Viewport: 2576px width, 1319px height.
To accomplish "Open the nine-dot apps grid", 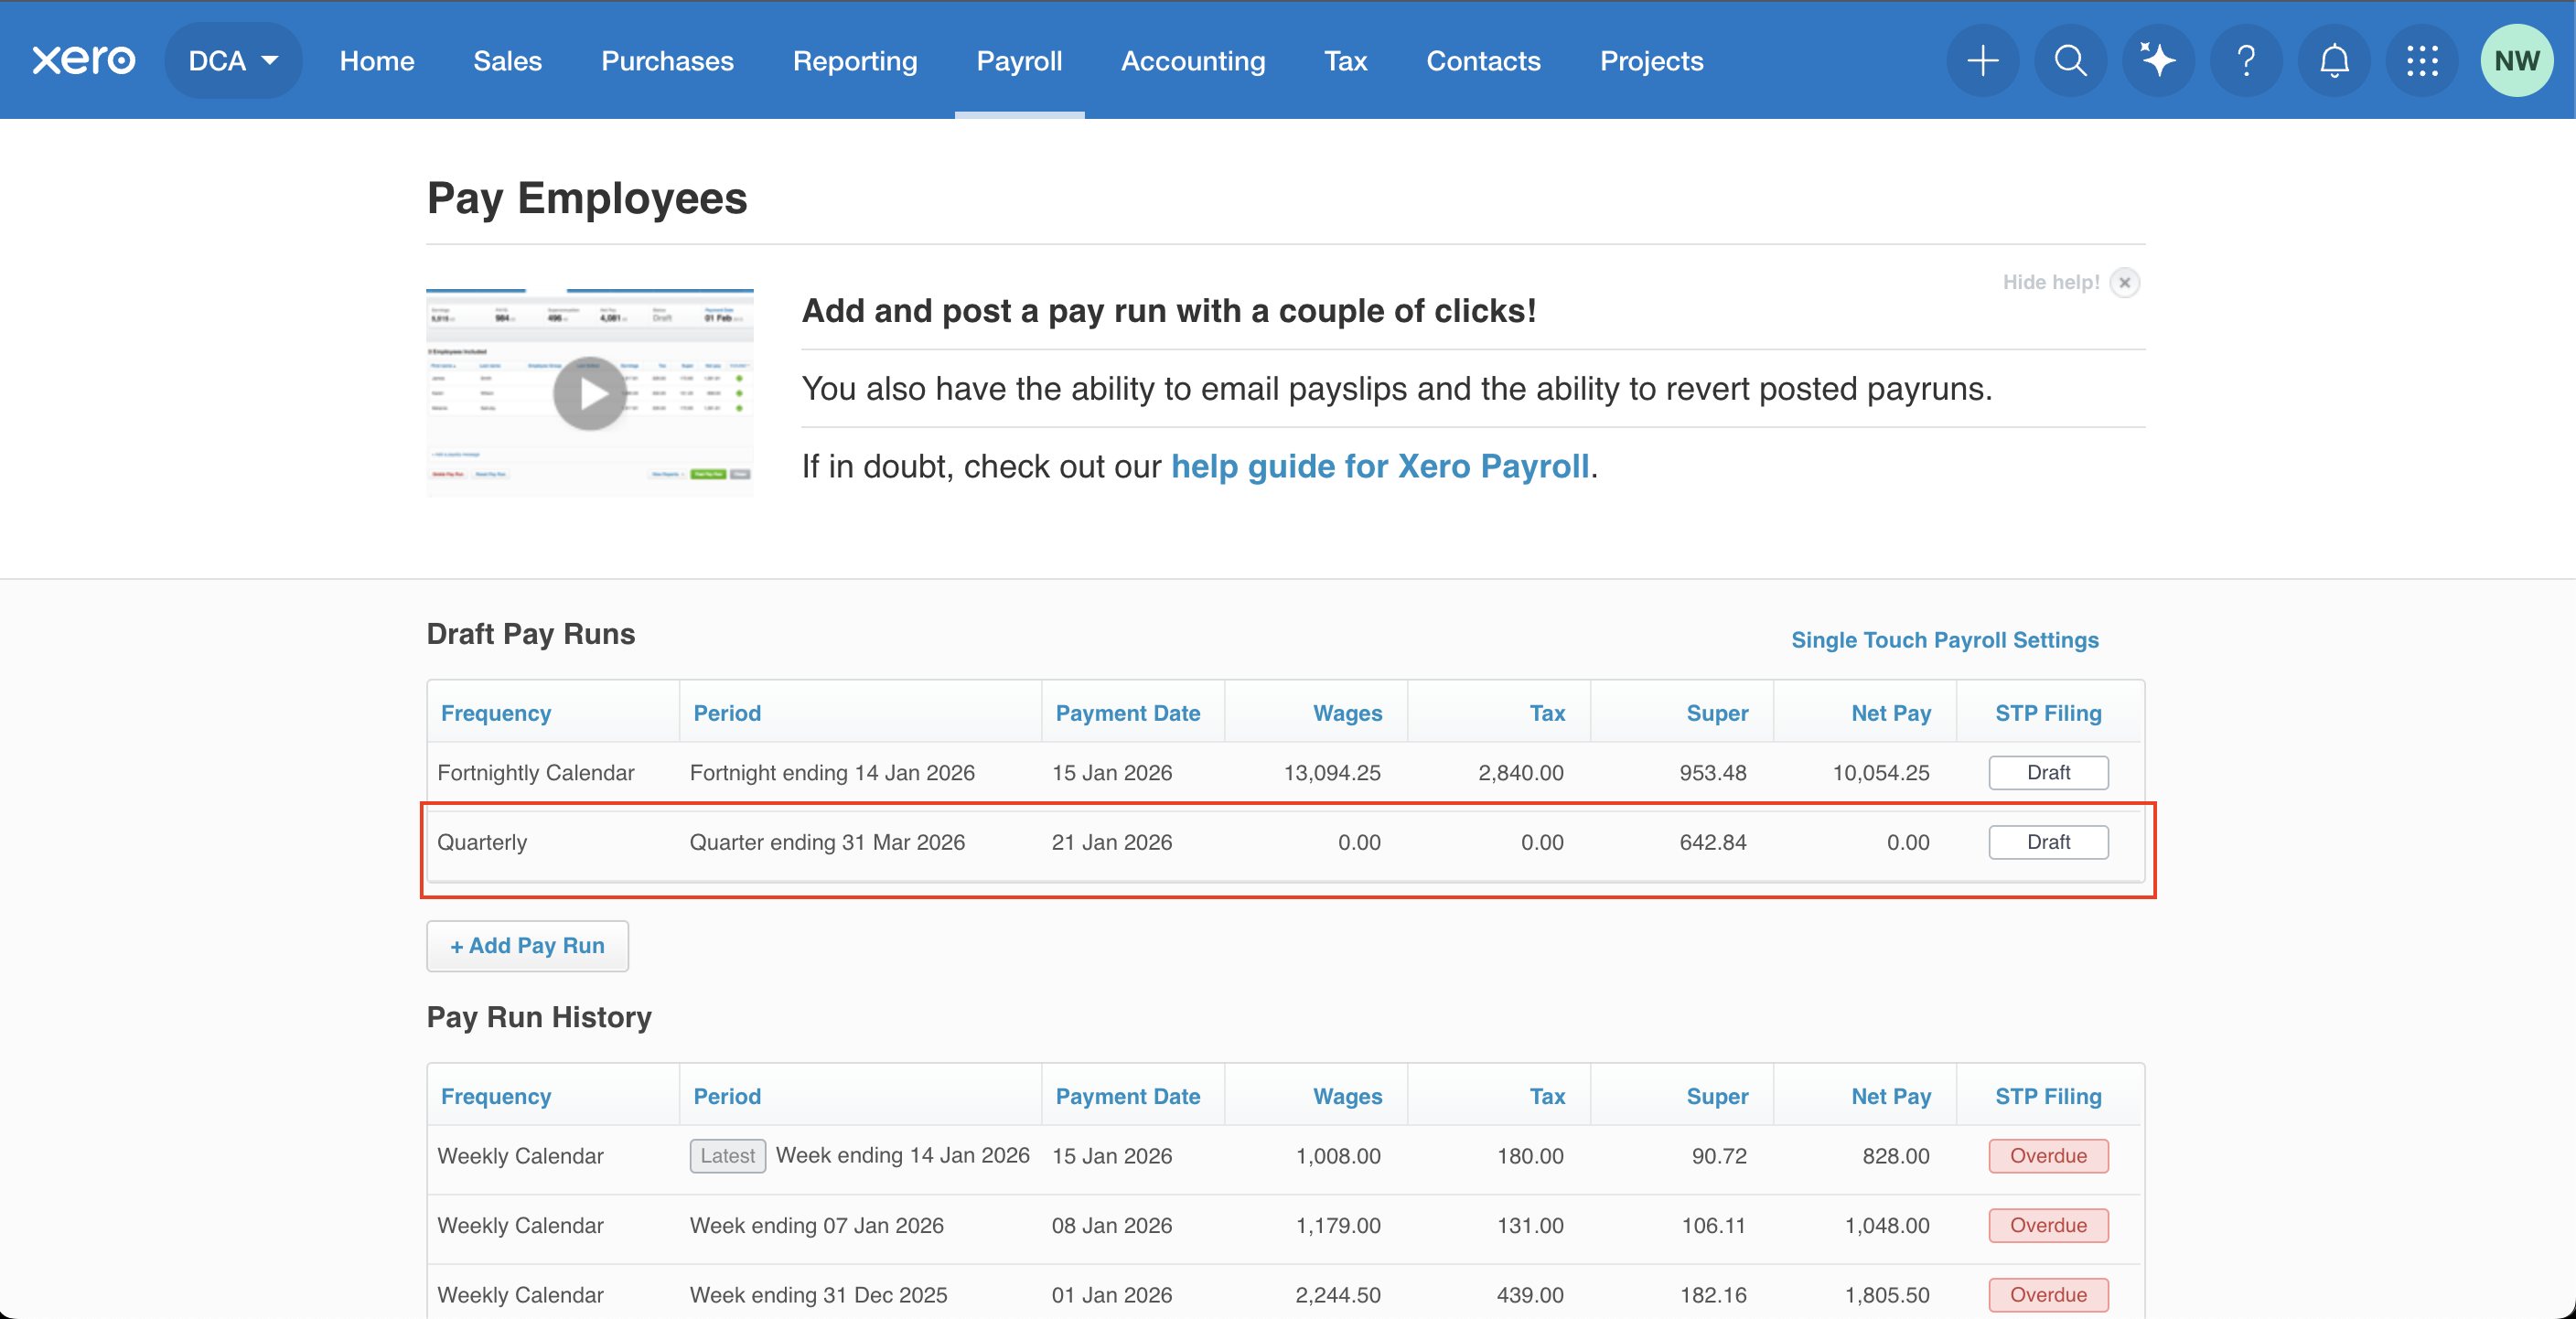I will click(x=2421, y=60).
